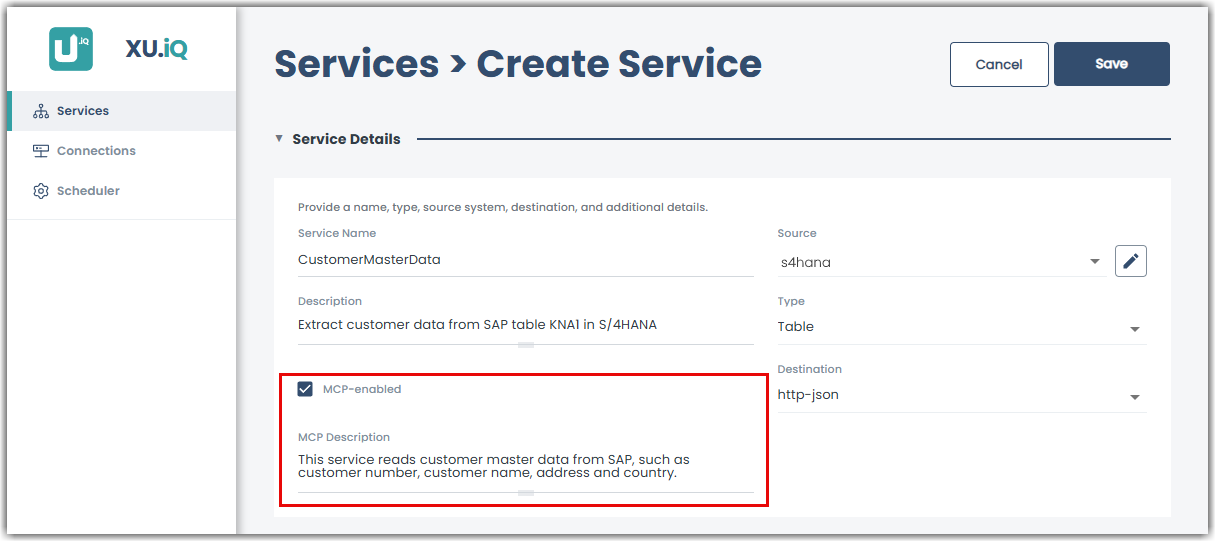1216x542 pixels.
Task: Click the XU.iQ logo icon
Action: [71, 49]
